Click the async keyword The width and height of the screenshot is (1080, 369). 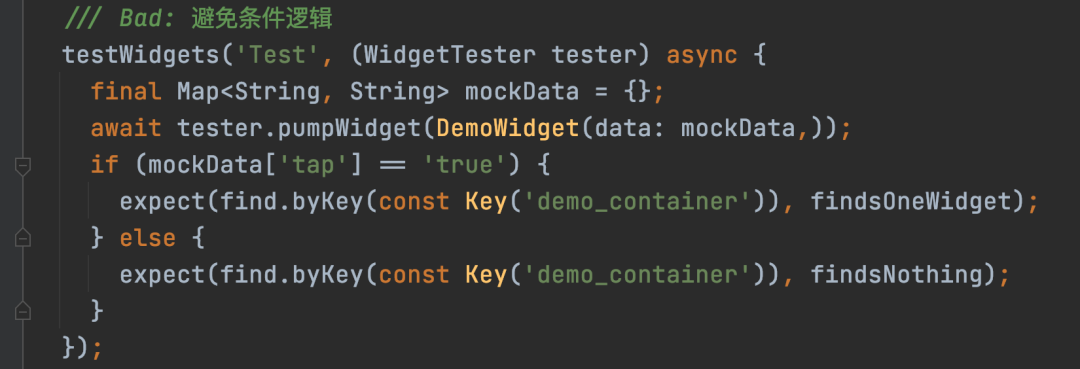point(702,55)
